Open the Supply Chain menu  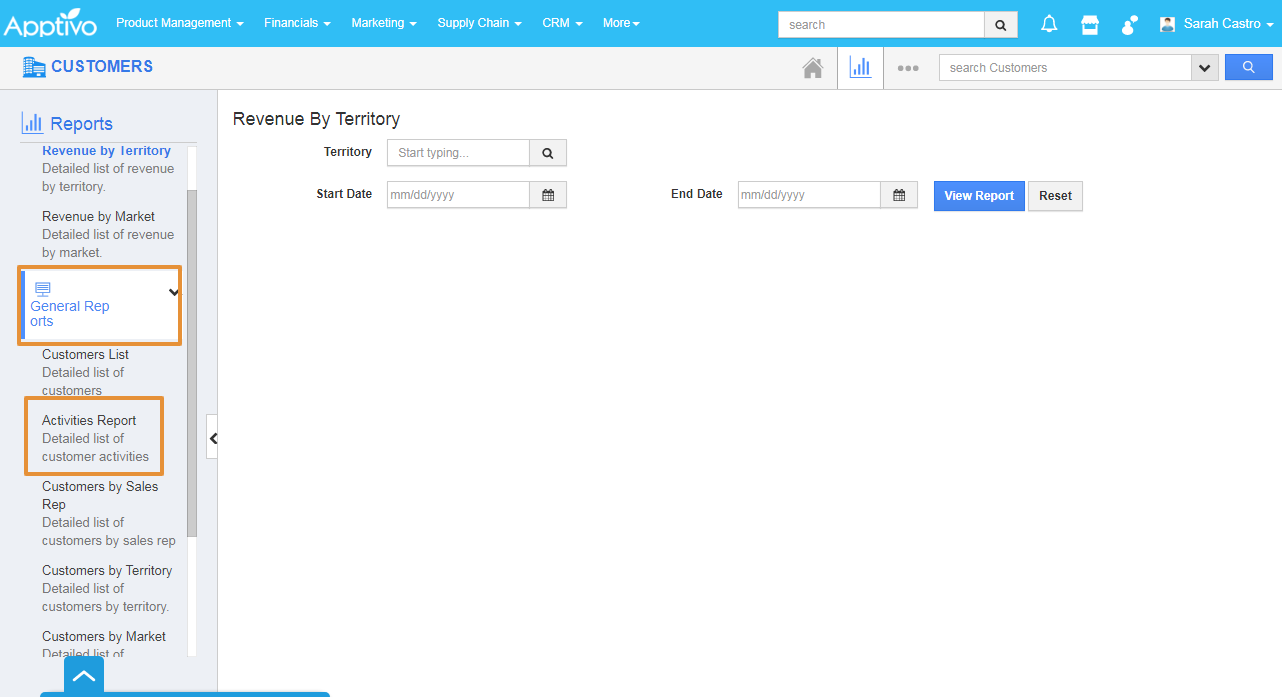tap(479, 23)
